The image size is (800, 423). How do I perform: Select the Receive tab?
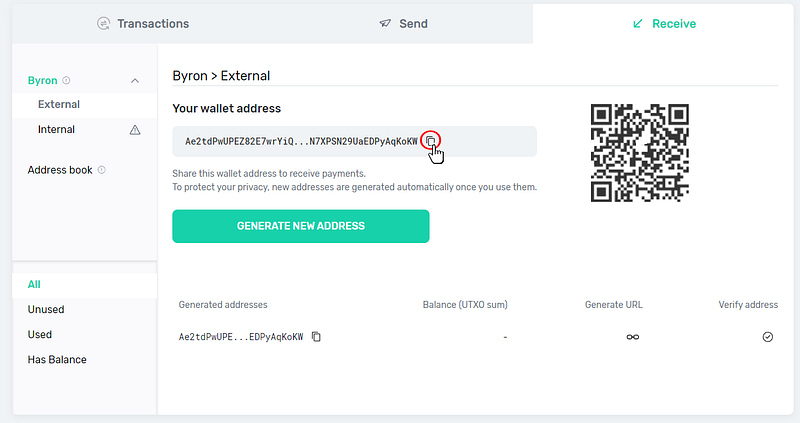664,23
